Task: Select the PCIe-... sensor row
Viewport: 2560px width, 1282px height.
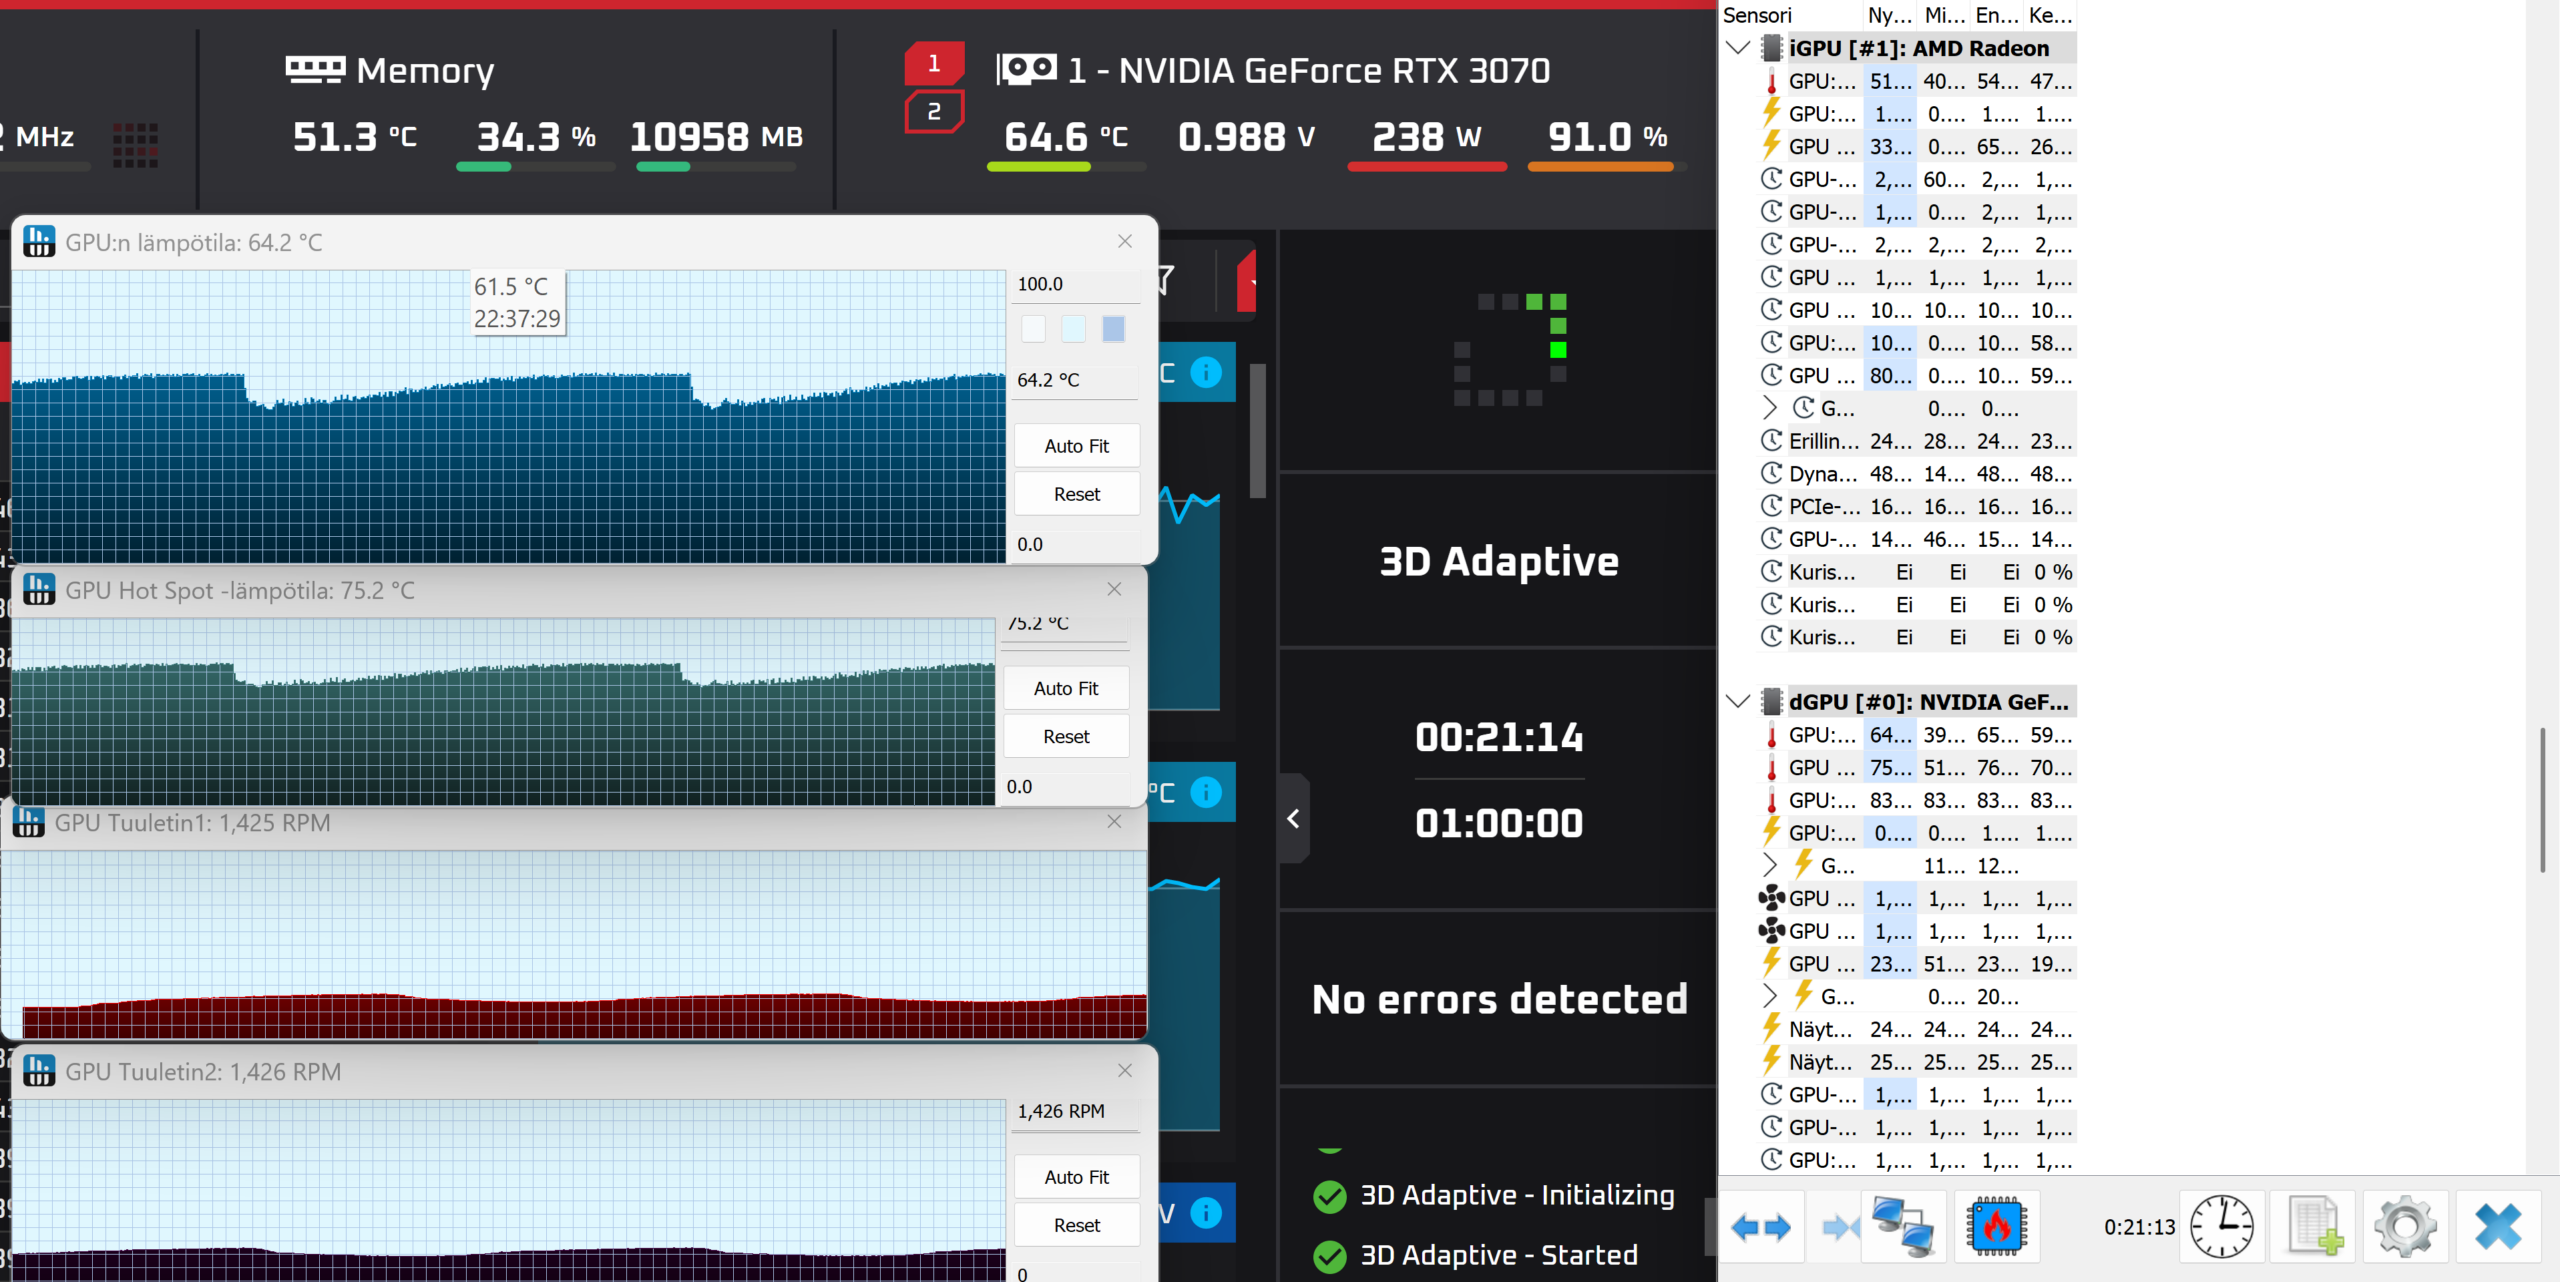Action: coord(1916,507)
